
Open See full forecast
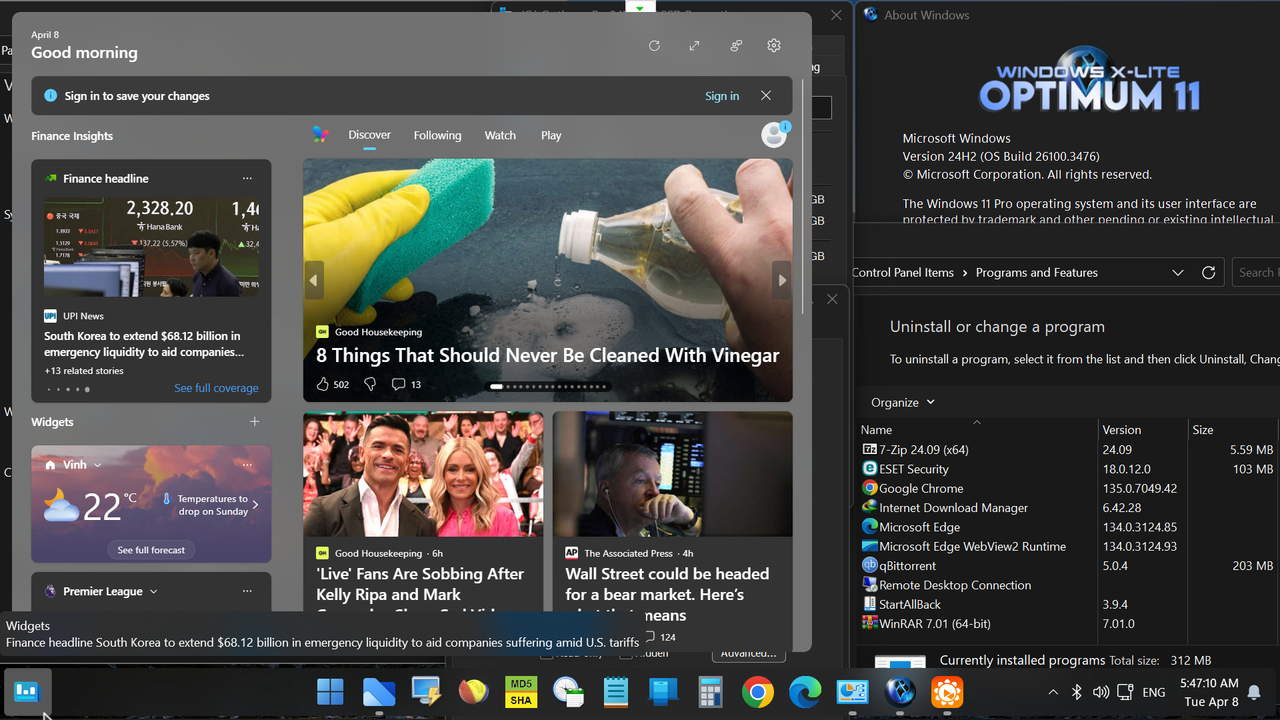pyautogui.click(x=151, y=549)
